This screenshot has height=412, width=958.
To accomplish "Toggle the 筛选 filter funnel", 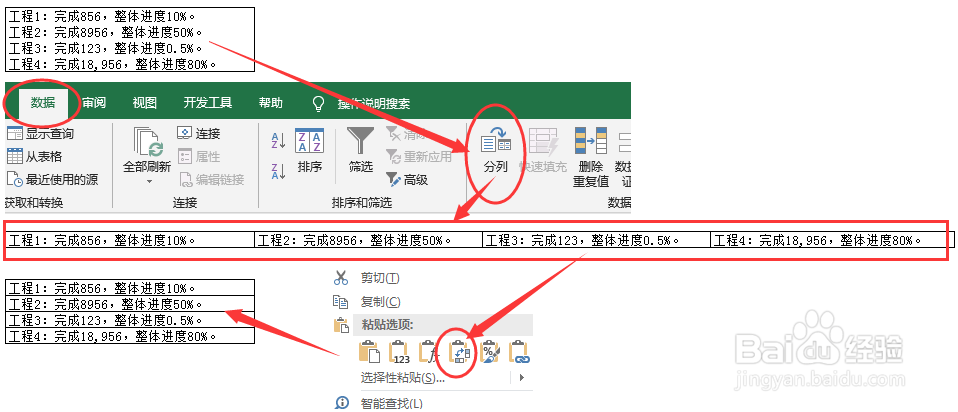I will coord(360,151).
